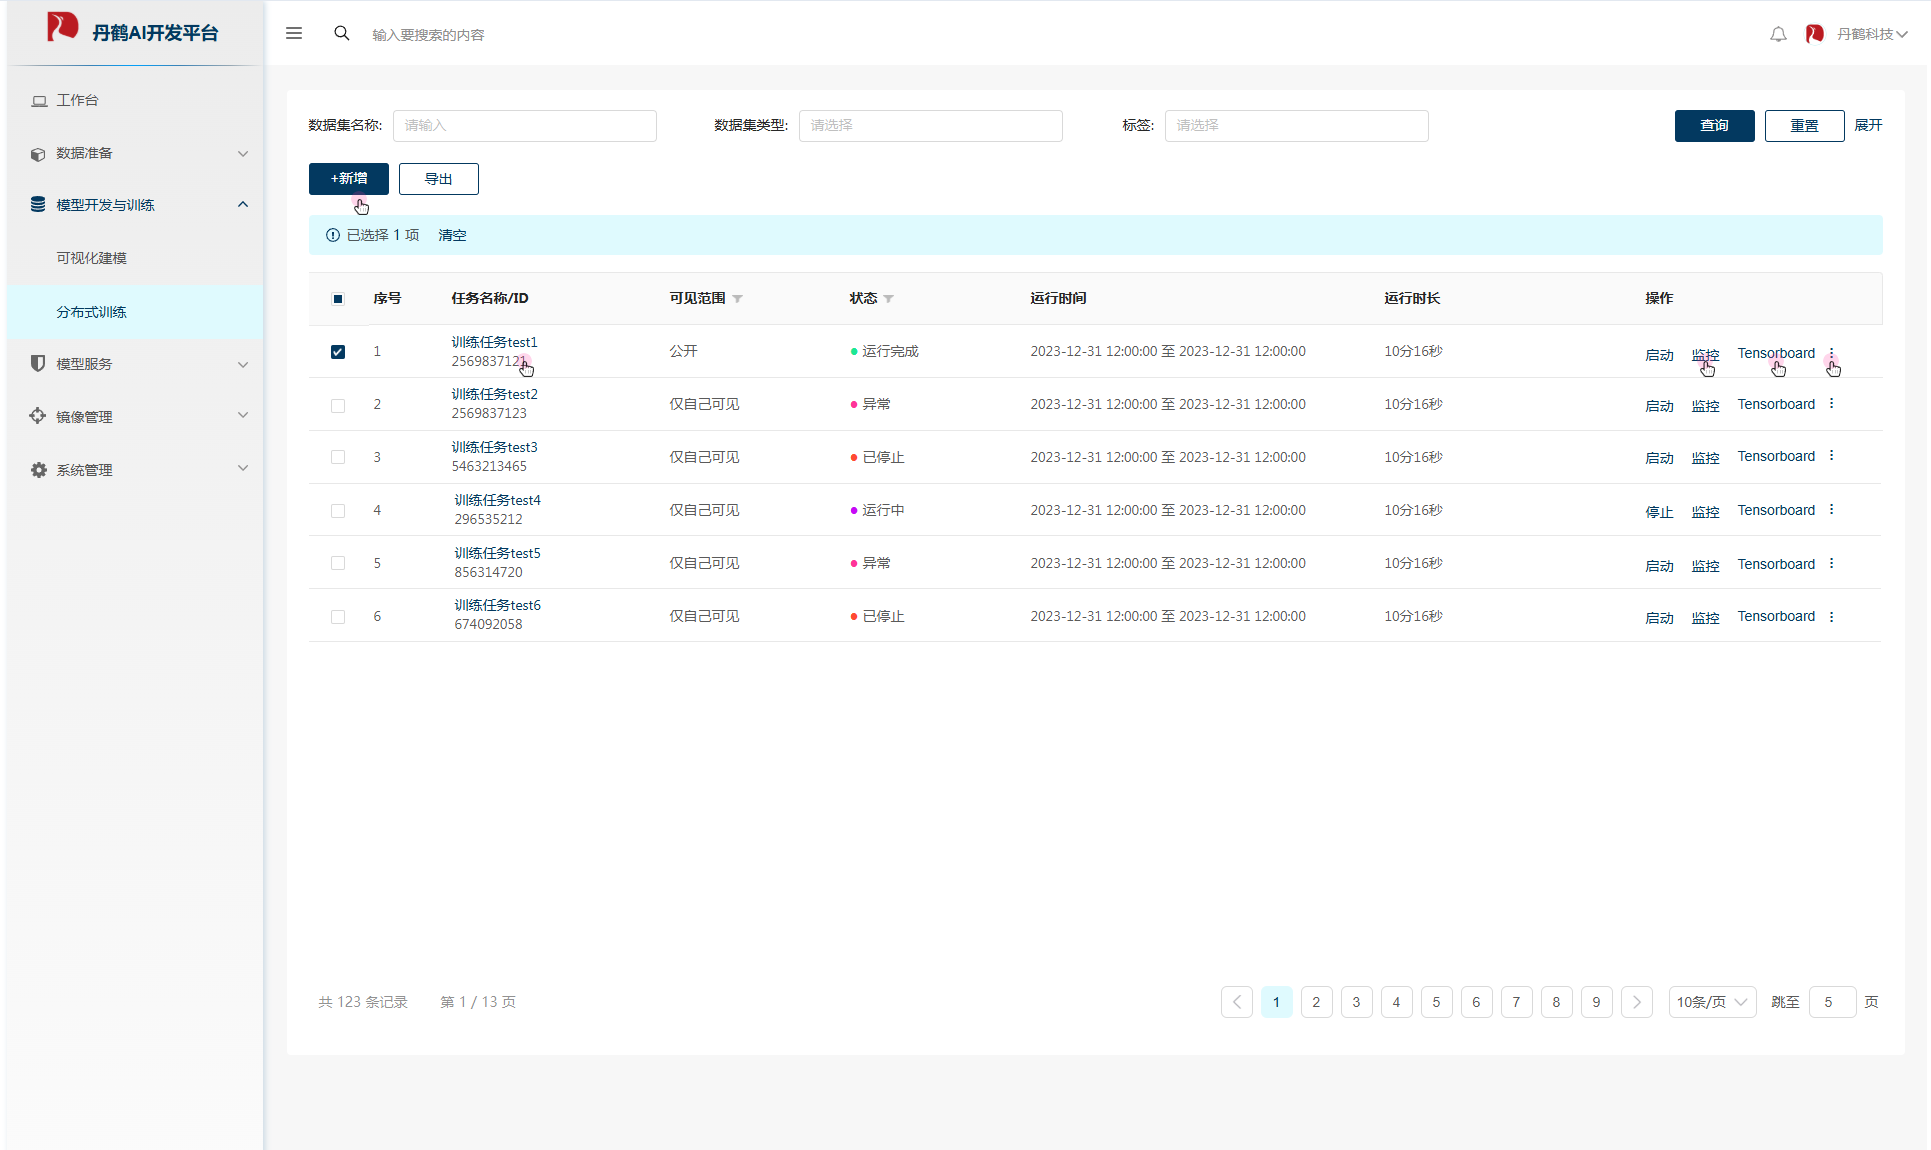Click the 镜像管理 icon

coord(38,416)
